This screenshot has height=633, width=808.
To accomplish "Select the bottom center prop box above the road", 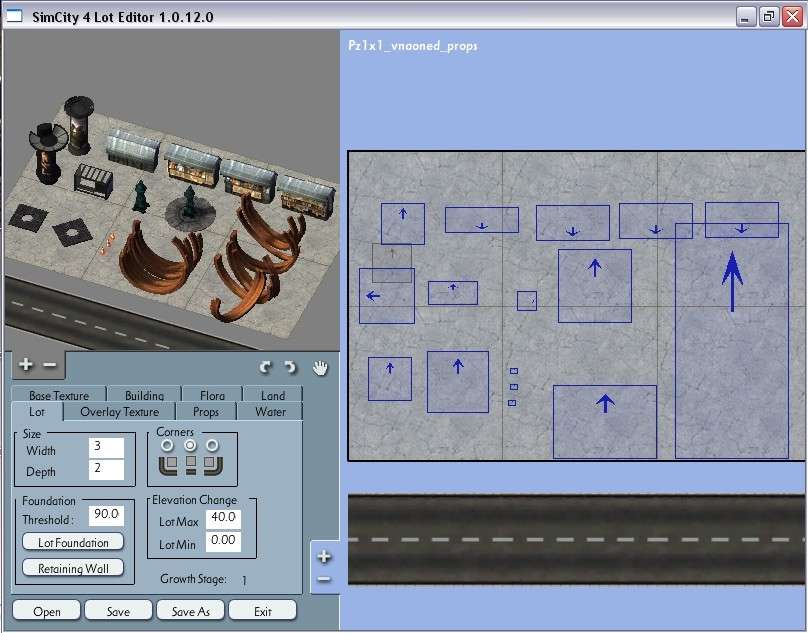I will point(605,422).
